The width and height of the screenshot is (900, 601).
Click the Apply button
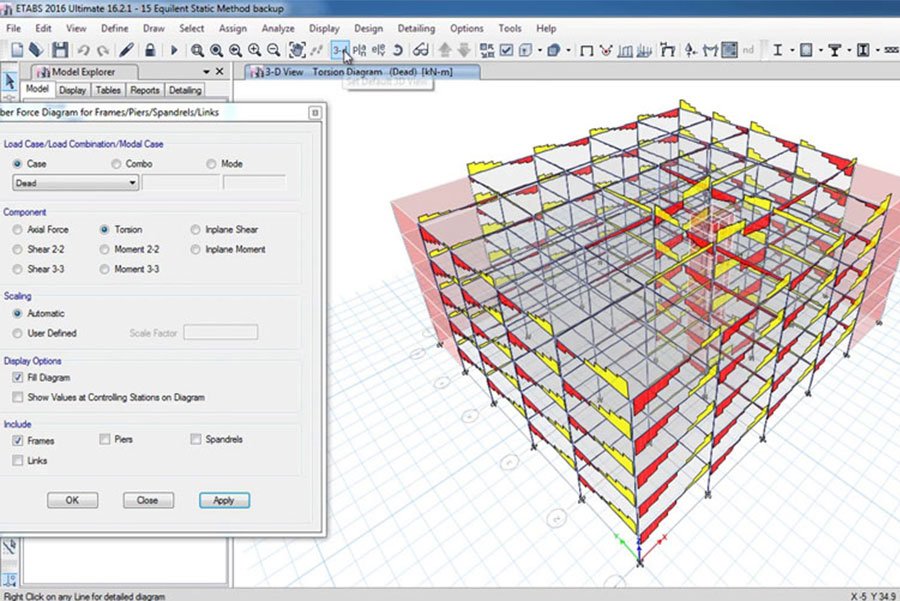click(224, 500)
